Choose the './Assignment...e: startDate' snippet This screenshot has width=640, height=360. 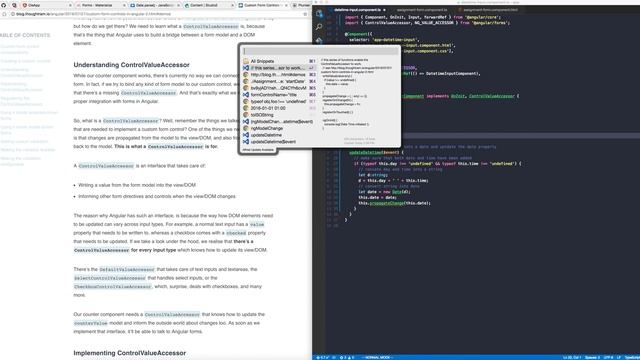279,81
